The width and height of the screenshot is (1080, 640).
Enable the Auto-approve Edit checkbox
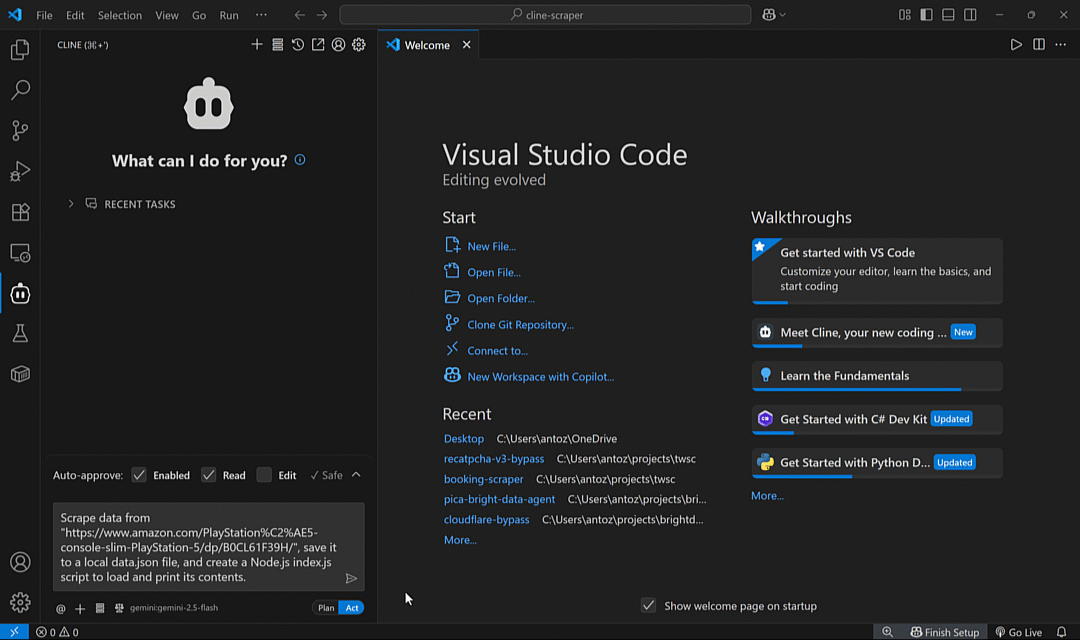click(264, 475)
